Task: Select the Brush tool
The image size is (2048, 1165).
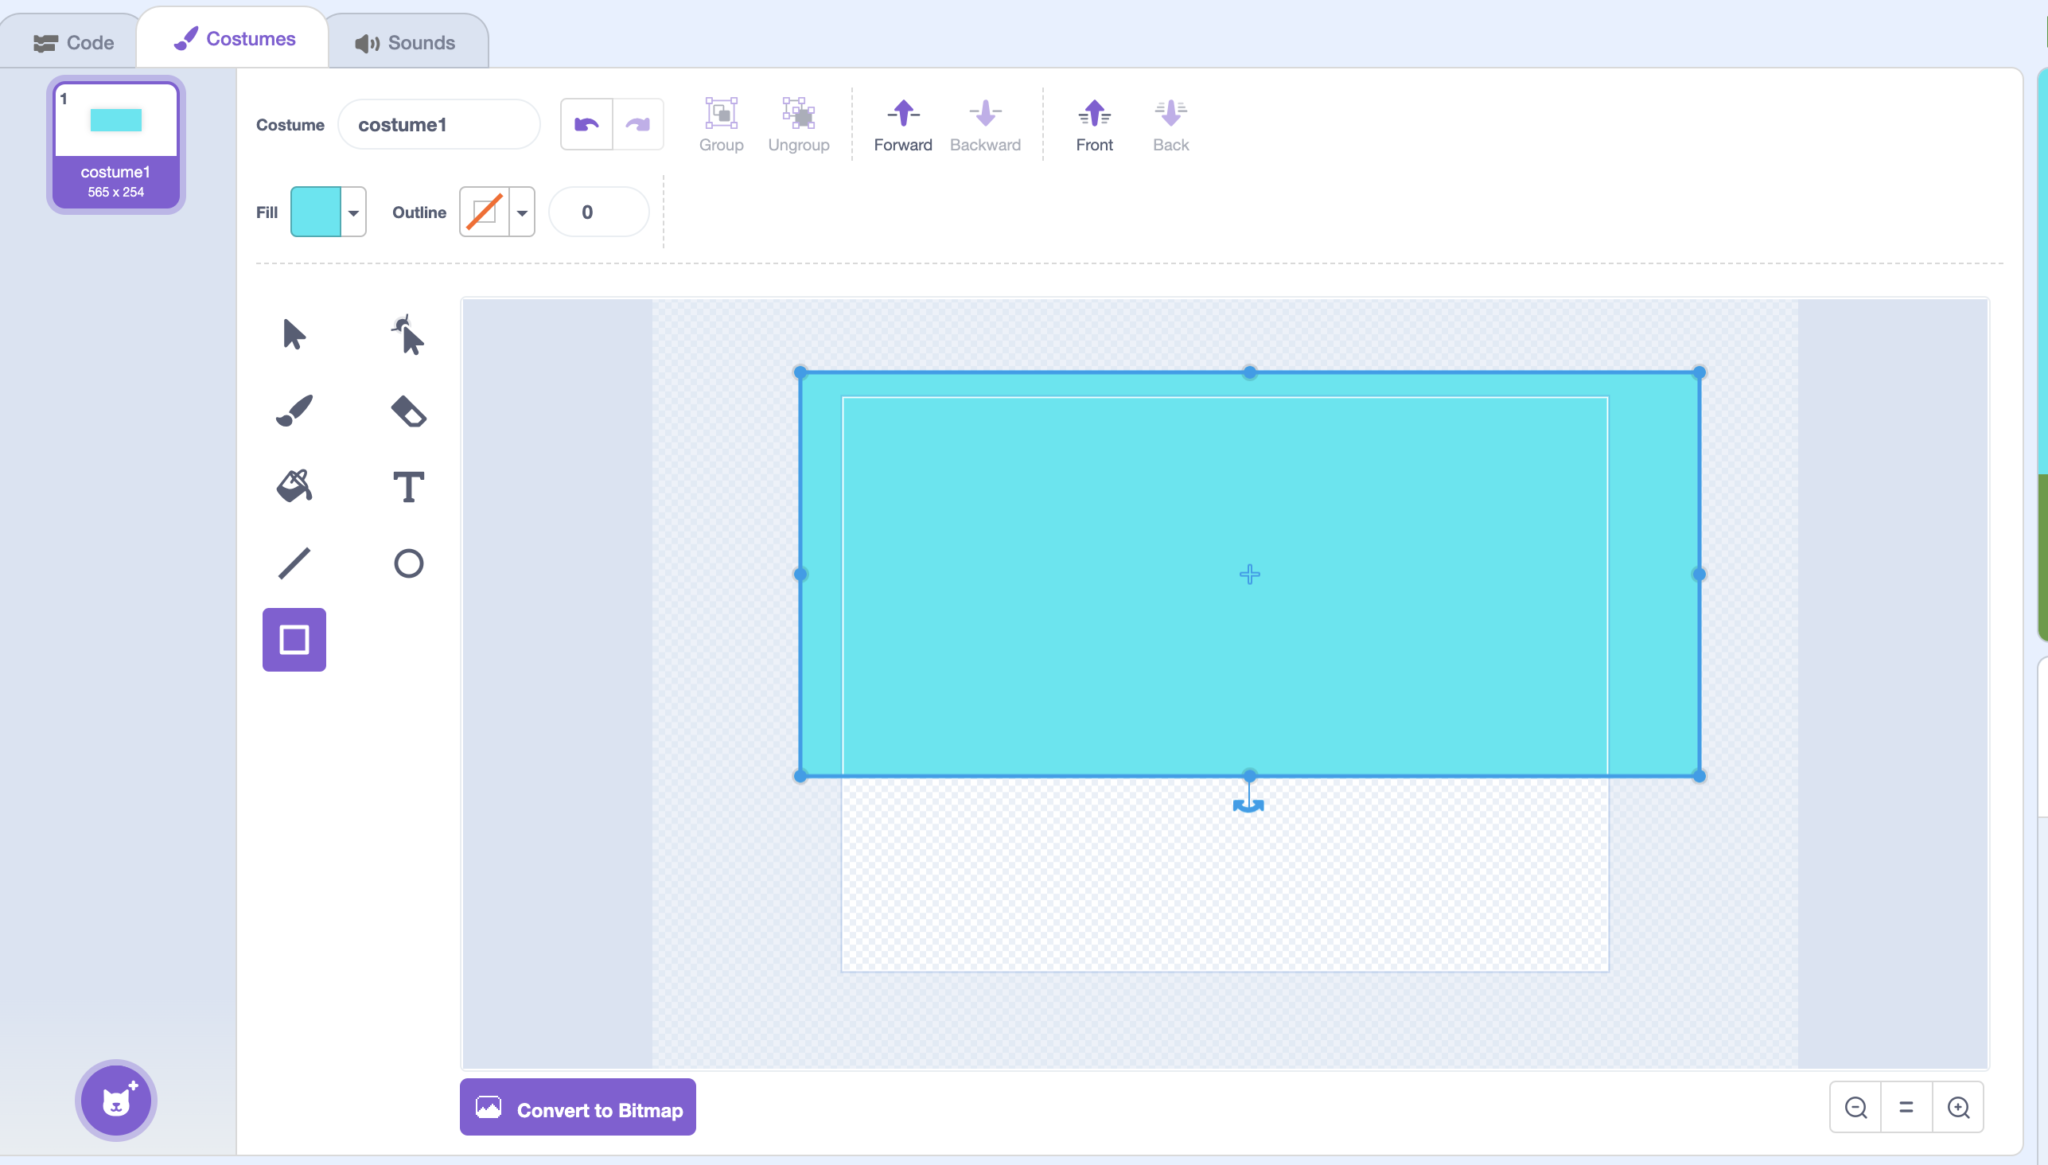Action: tap(293, 410)
